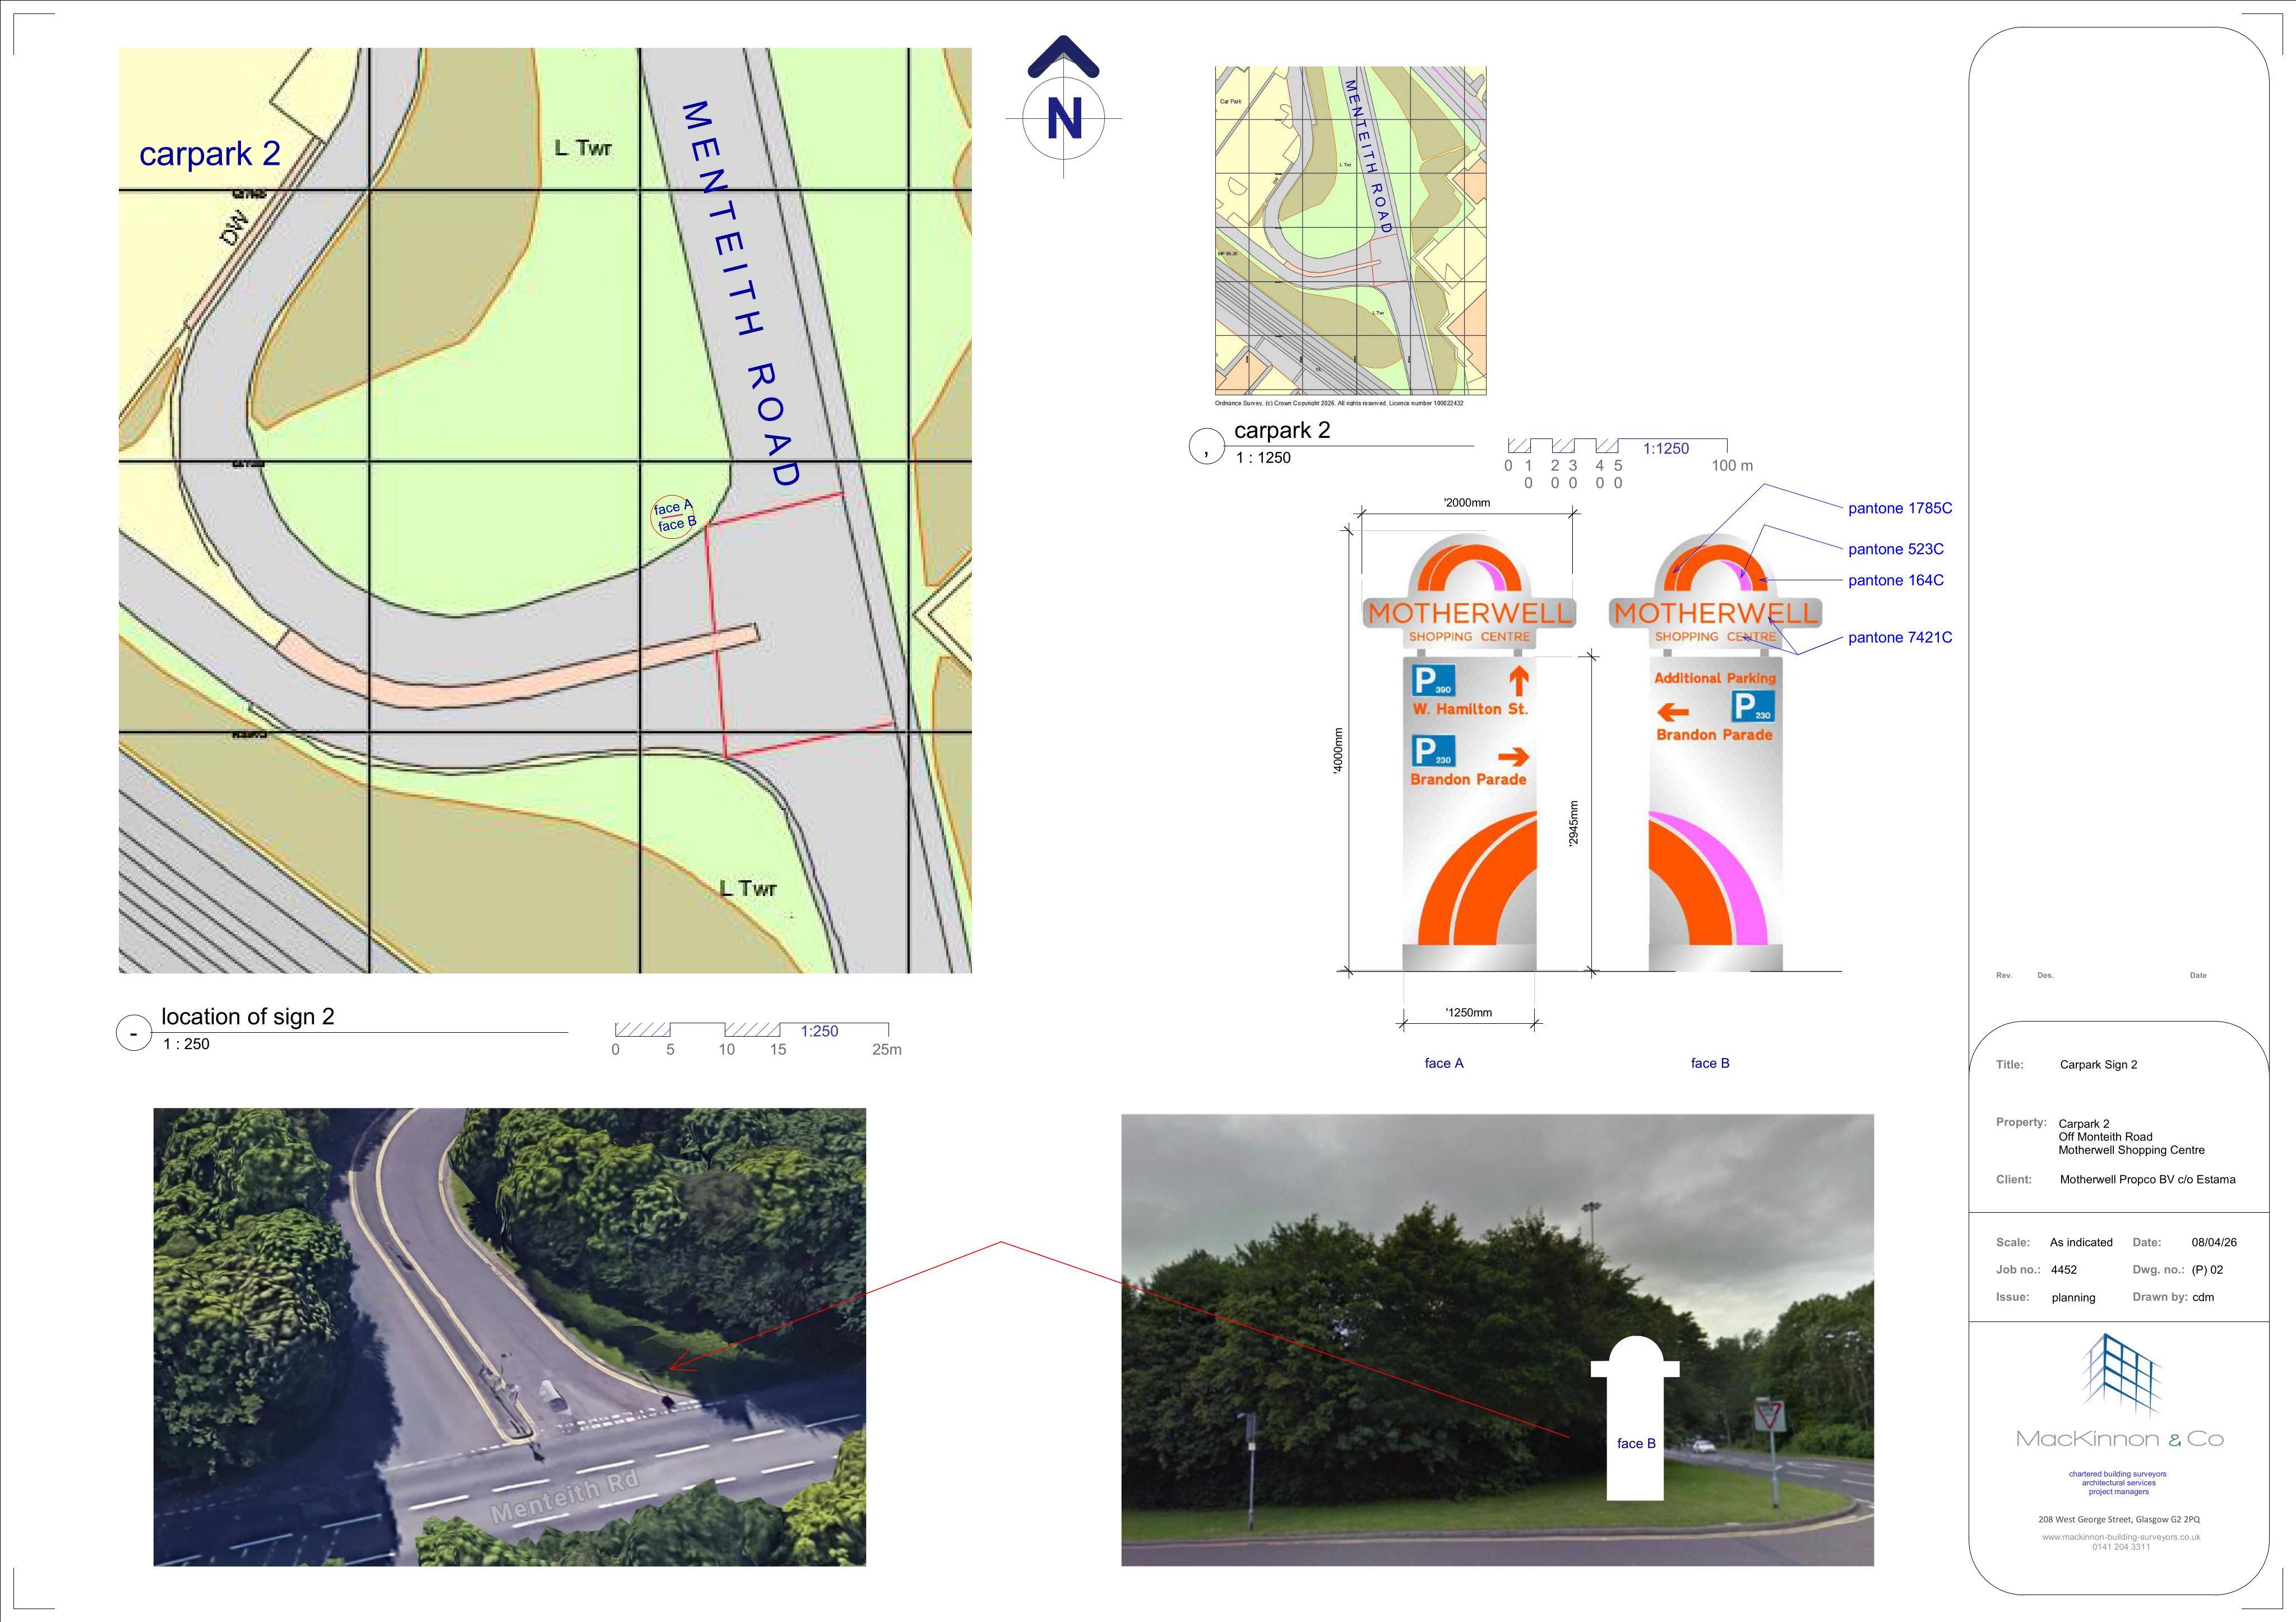Click the north arrow compass symbol
The width and height of the screenshot is (2296, 1622).
point(1063,107)
